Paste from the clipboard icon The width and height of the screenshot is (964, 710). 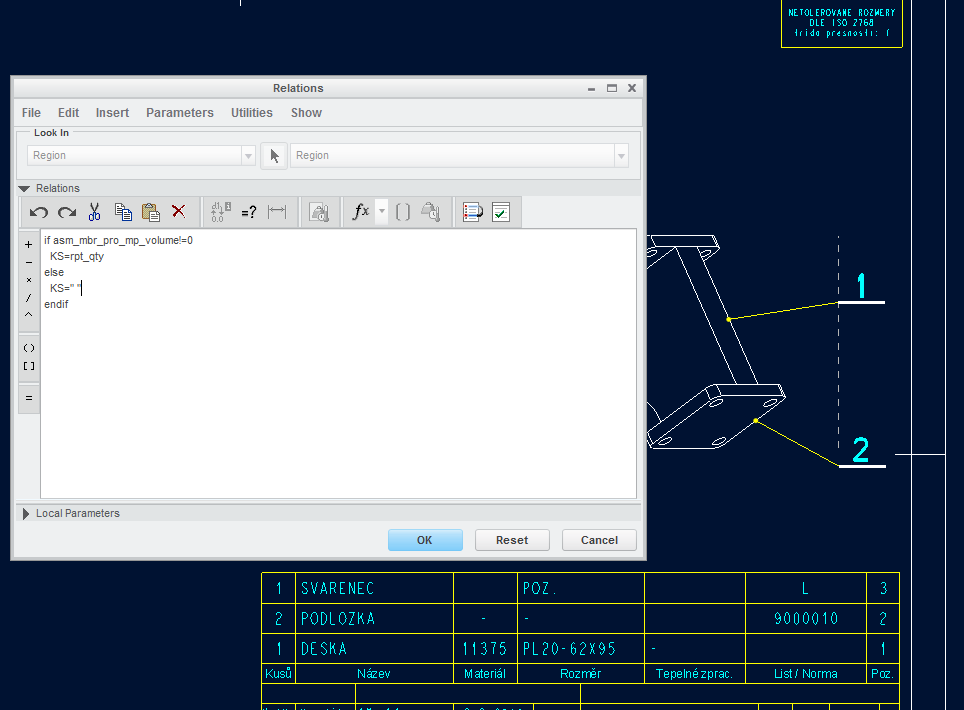click(x=151, y=213)
